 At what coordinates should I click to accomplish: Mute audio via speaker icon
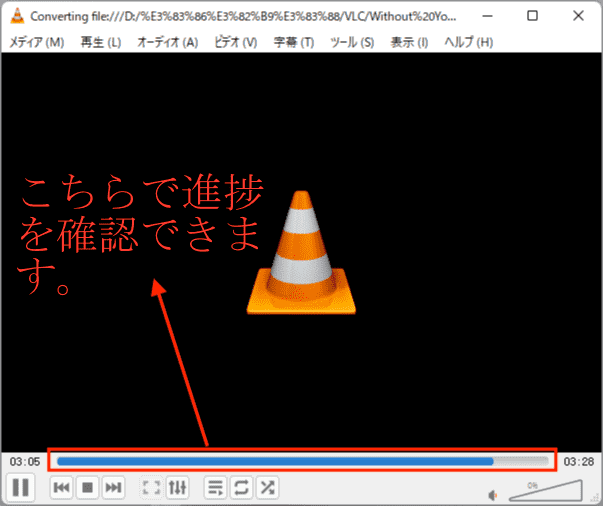(x=493, y=495)
